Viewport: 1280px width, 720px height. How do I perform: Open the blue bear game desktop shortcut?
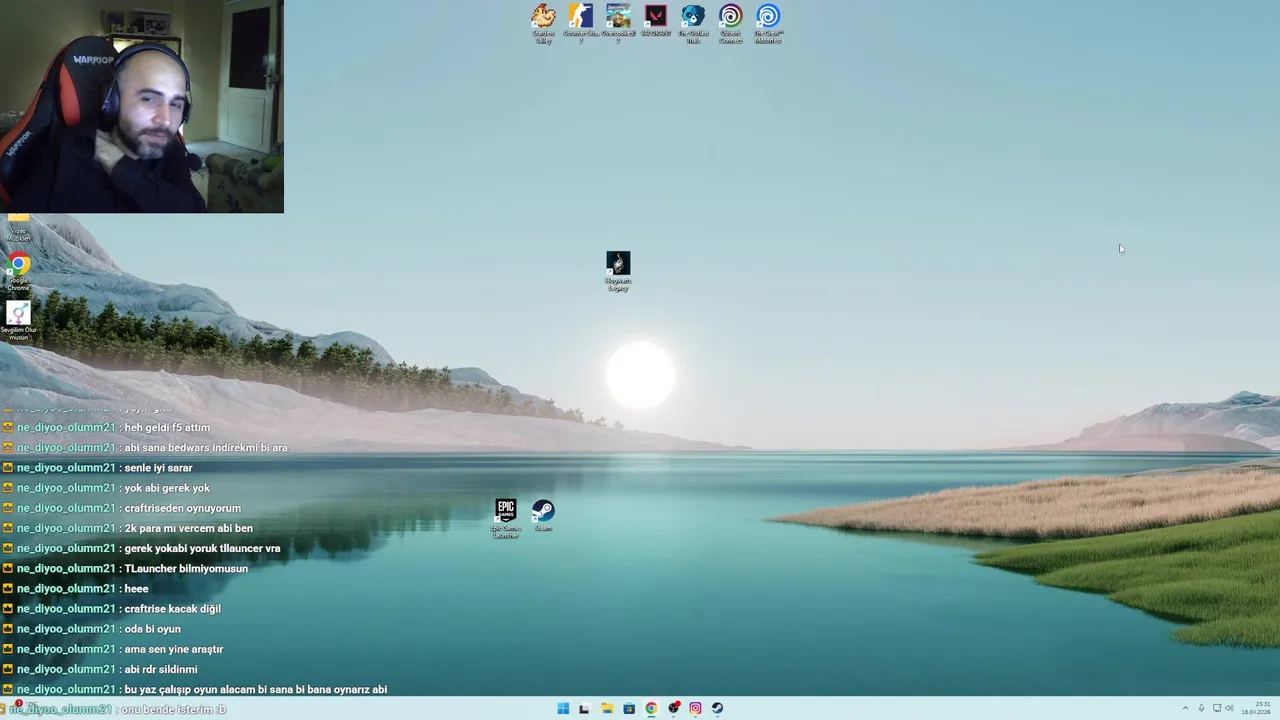(x=693, y=24)
